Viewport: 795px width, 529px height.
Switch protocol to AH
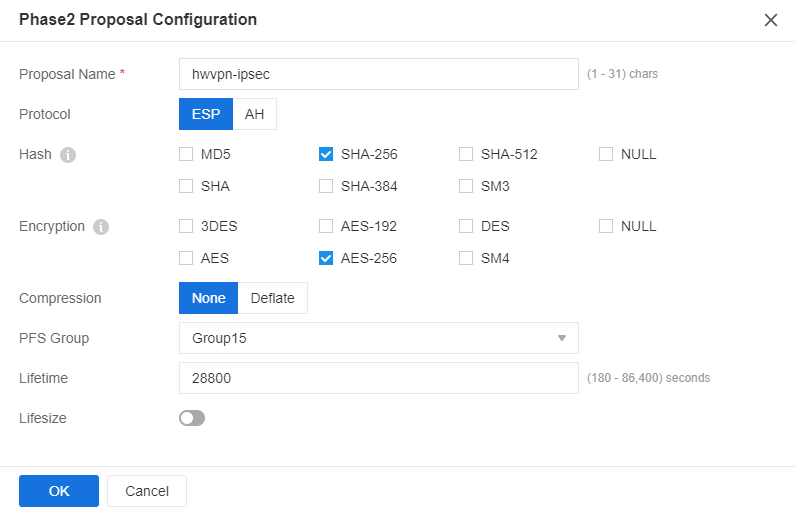pyautogui.click(x=255, y=114)
